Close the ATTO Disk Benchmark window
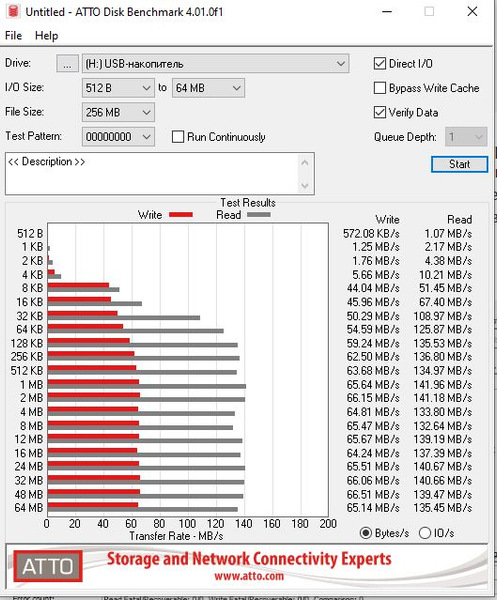Viewport: 497px width, 600px height. coord(473,11)
